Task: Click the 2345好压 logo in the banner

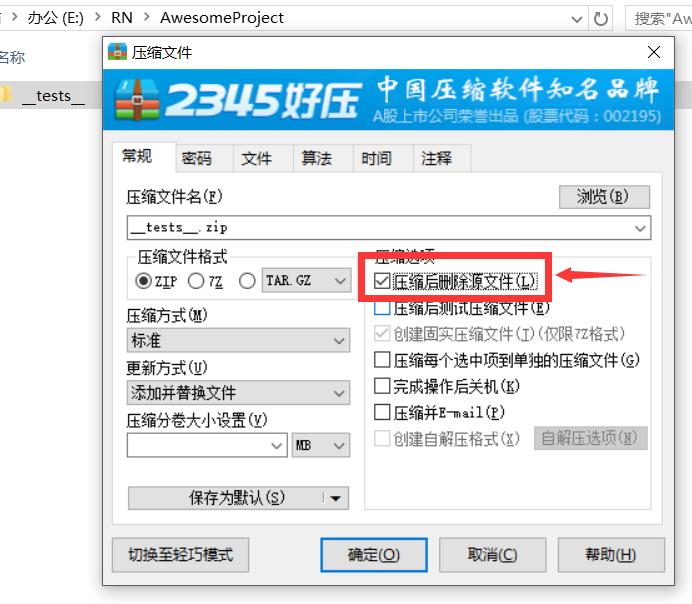Action: click(237, 100)
